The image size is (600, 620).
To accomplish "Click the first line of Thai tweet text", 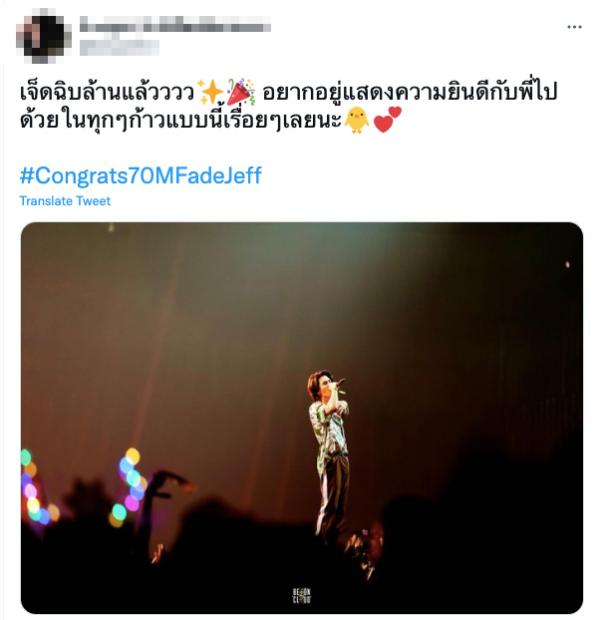I will 288,92.
